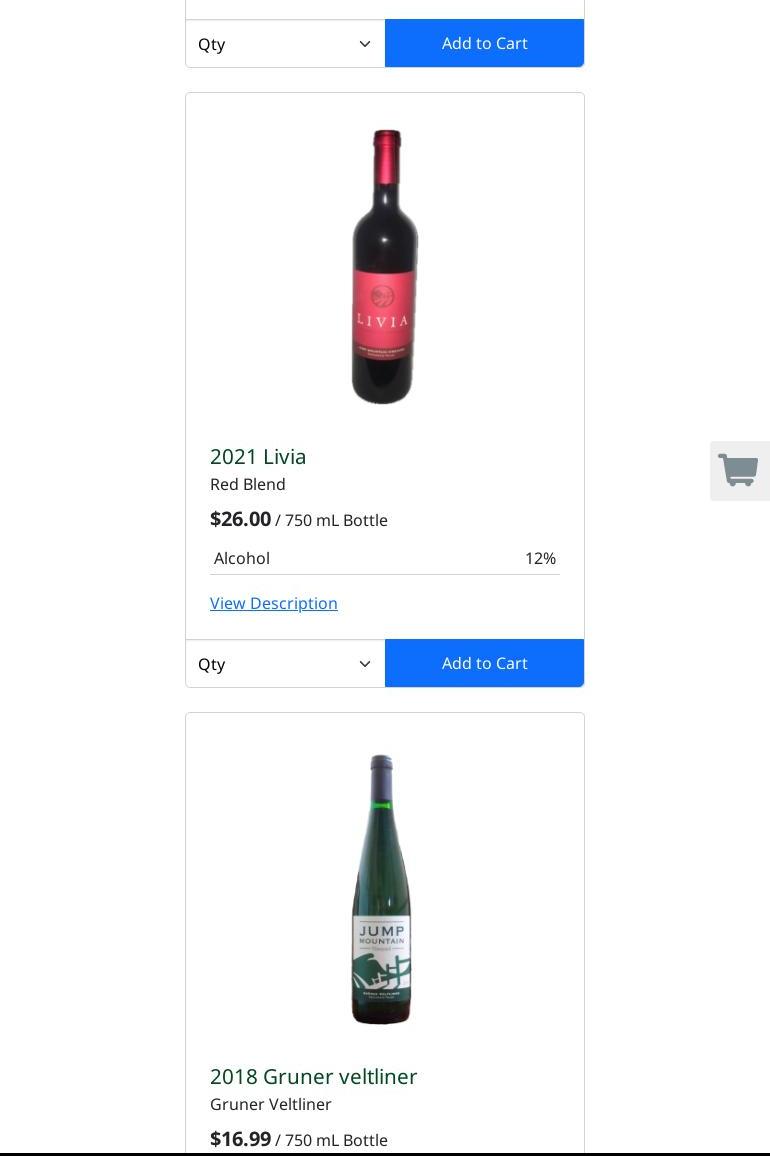Click View Description for the Livia wine

tap(274, 603)
